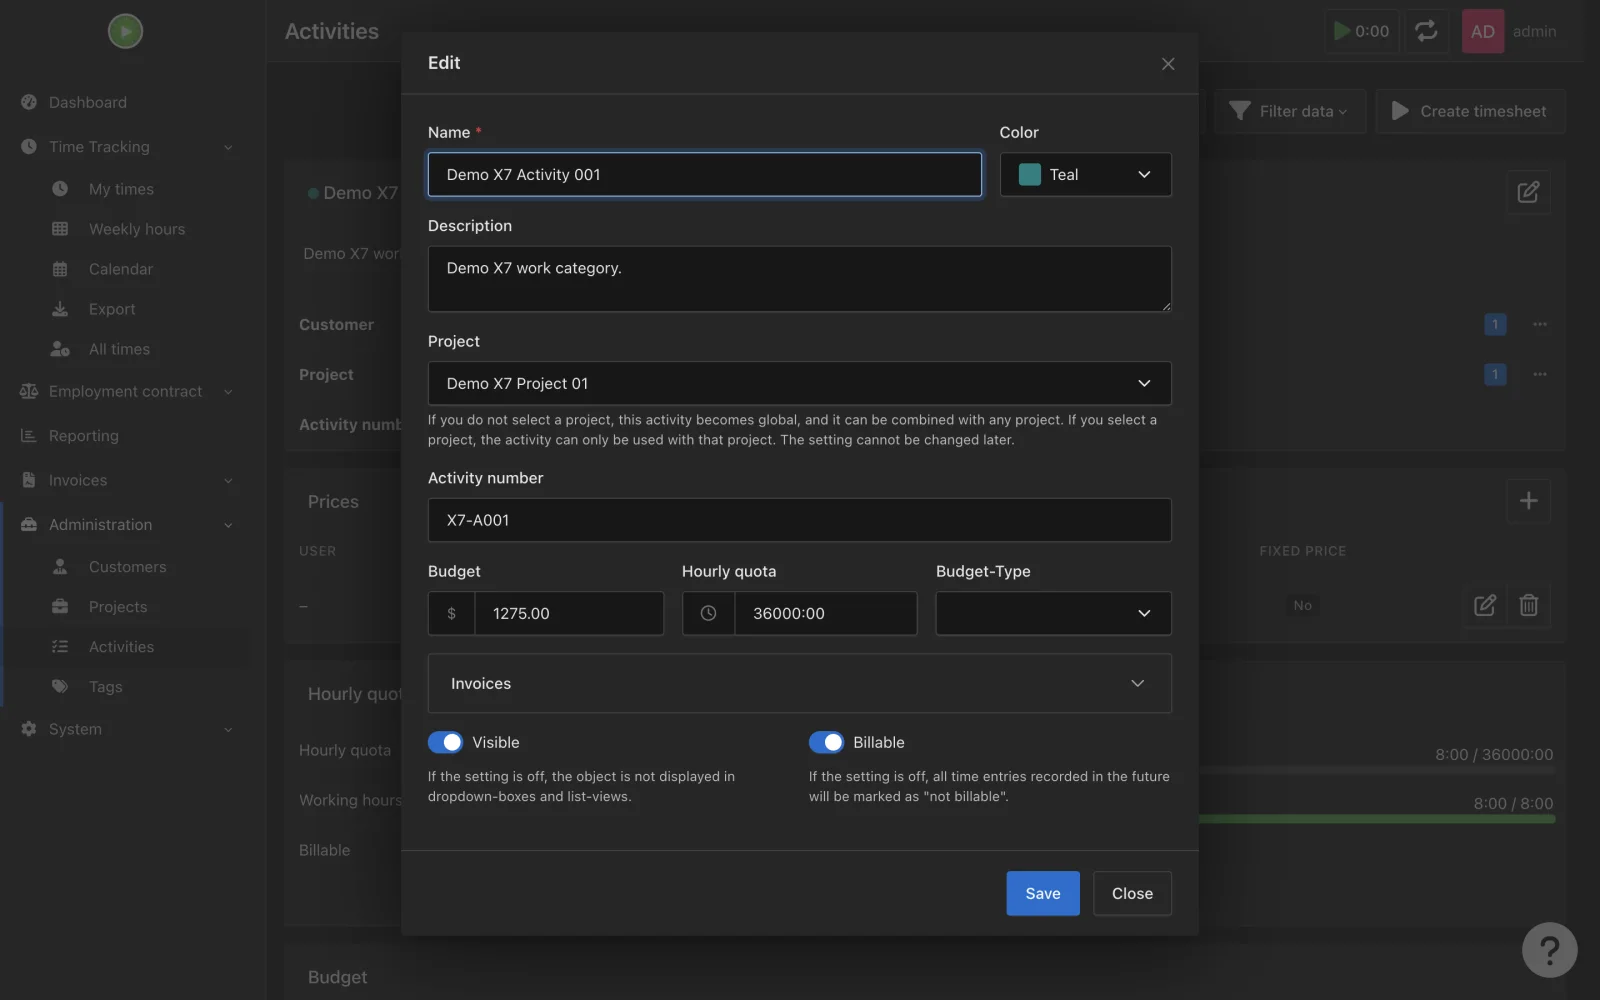Expand the Invoices section
Viewport: 1600px width, 1000px height.
click(799, 683)
